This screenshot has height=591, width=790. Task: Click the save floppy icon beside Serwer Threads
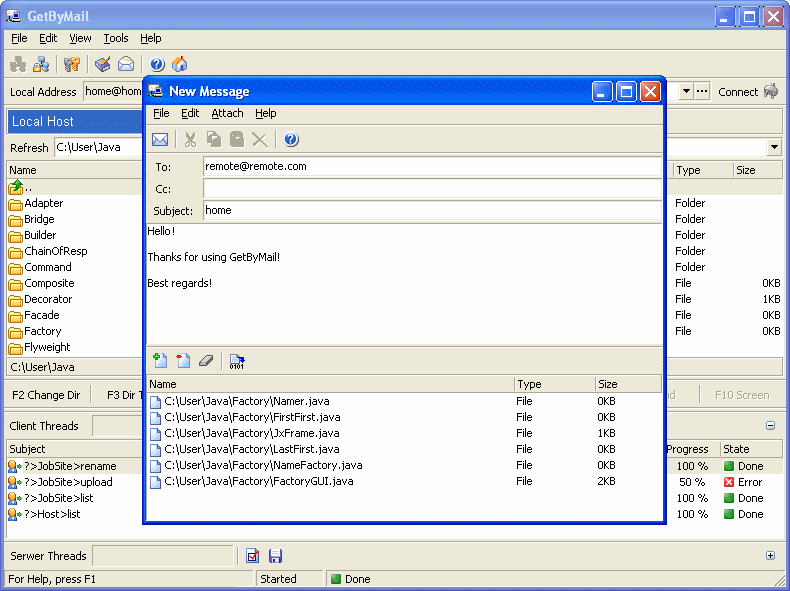click(275, 556)
